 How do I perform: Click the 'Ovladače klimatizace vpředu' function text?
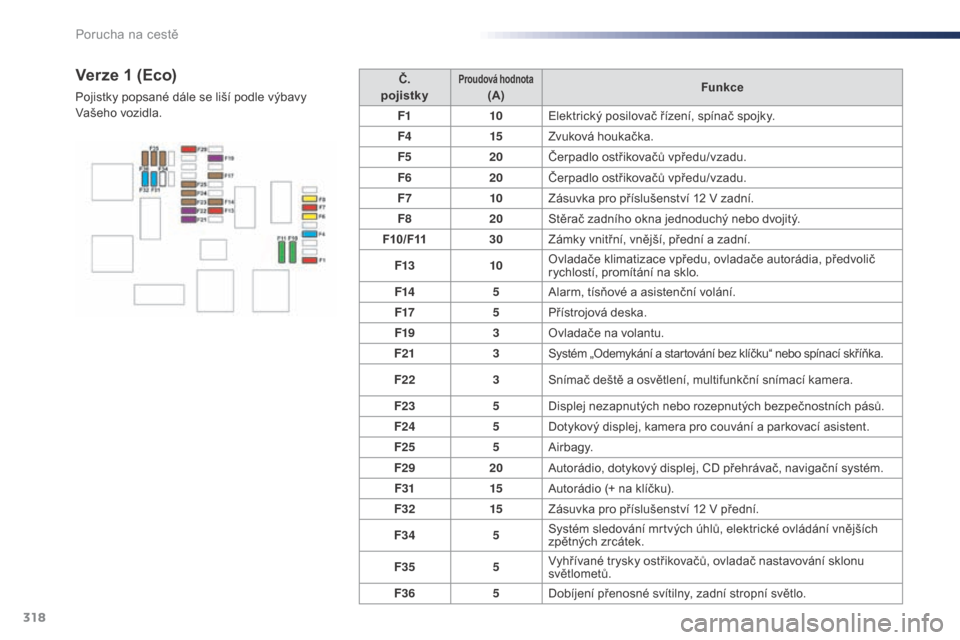tap(711, 265)
